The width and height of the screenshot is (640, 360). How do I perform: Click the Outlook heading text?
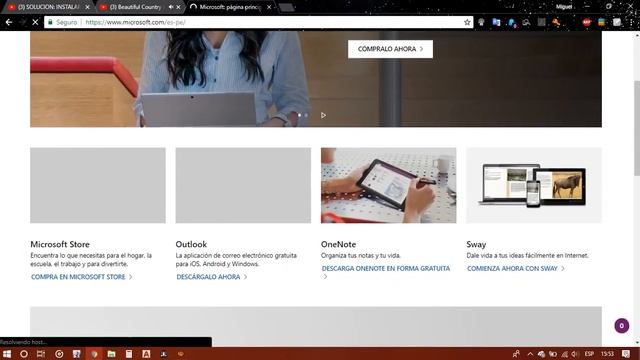[x=191, y=244]
